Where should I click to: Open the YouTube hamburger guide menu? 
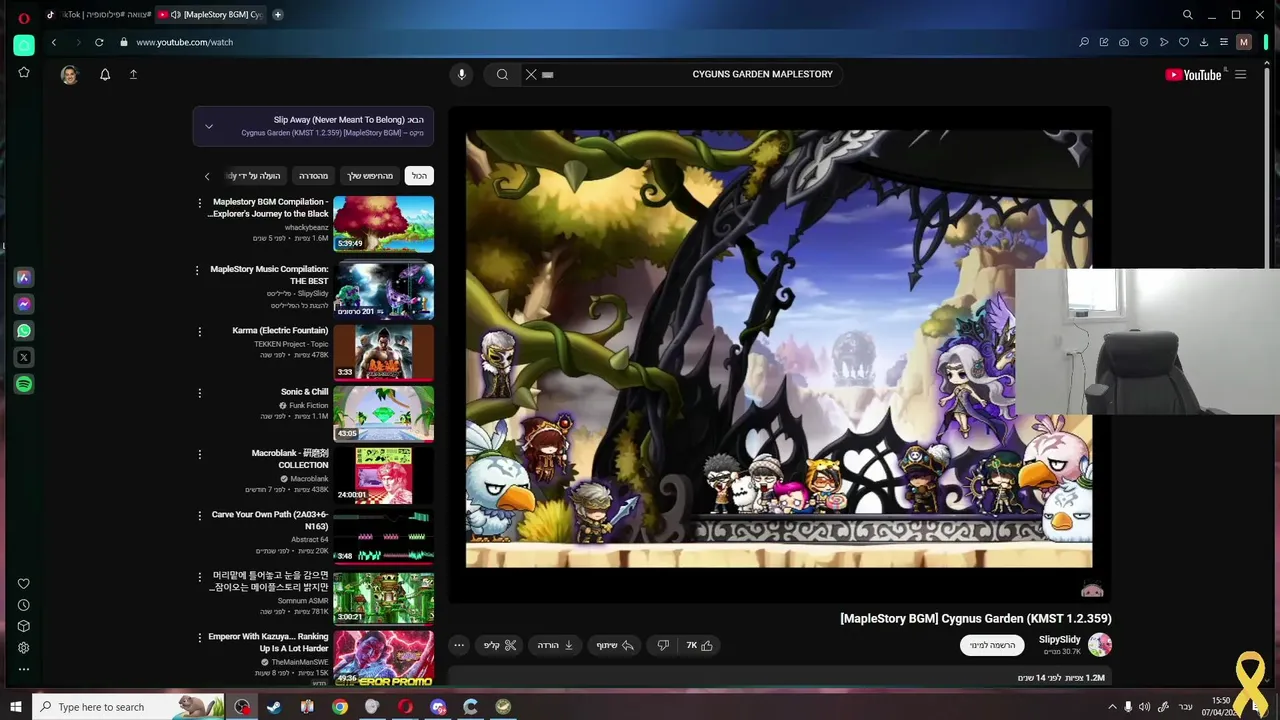tap(1241, 74)
